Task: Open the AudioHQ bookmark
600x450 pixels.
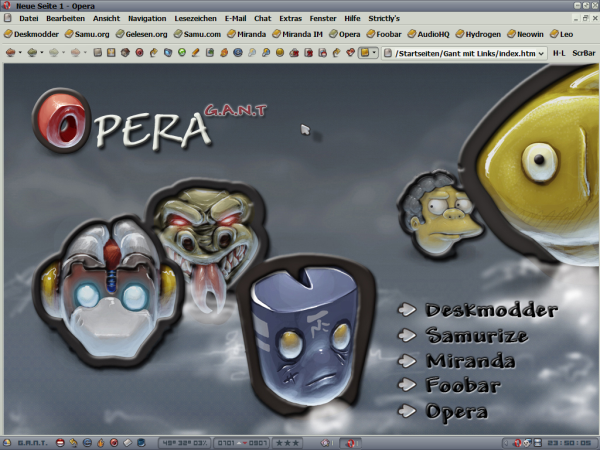Action: 428,34
